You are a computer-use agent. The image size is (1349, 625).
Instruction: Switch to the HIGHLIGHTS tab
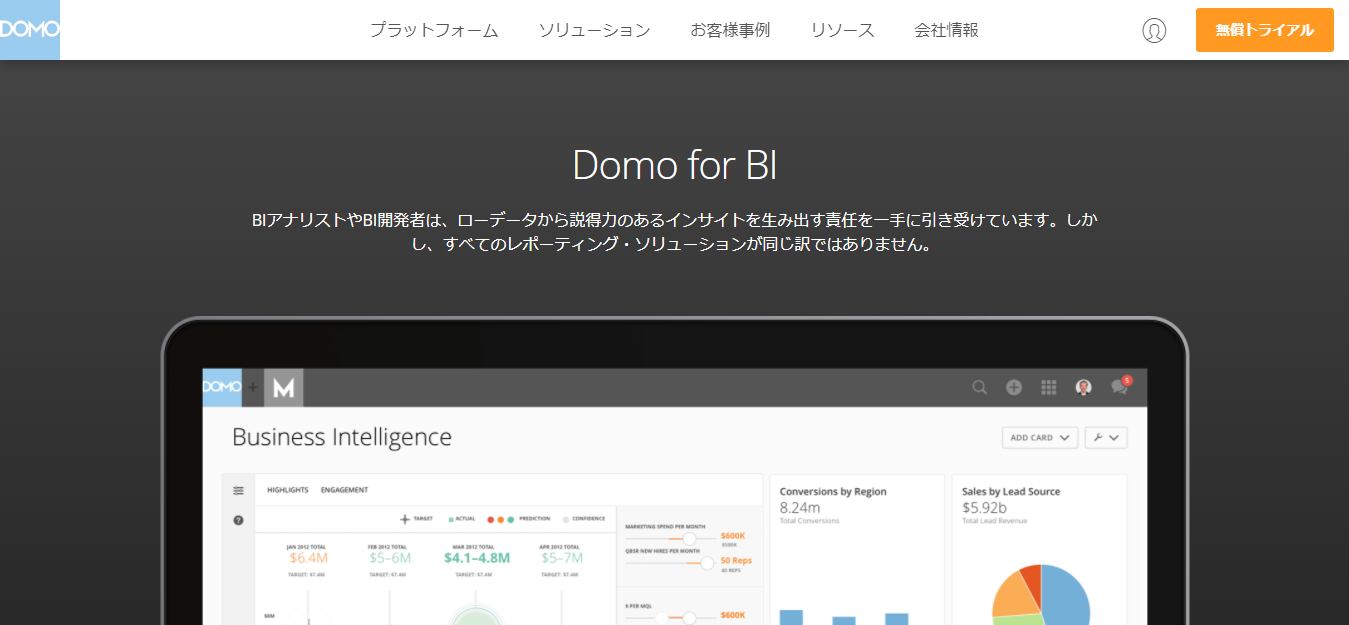(x=288, y=490)
